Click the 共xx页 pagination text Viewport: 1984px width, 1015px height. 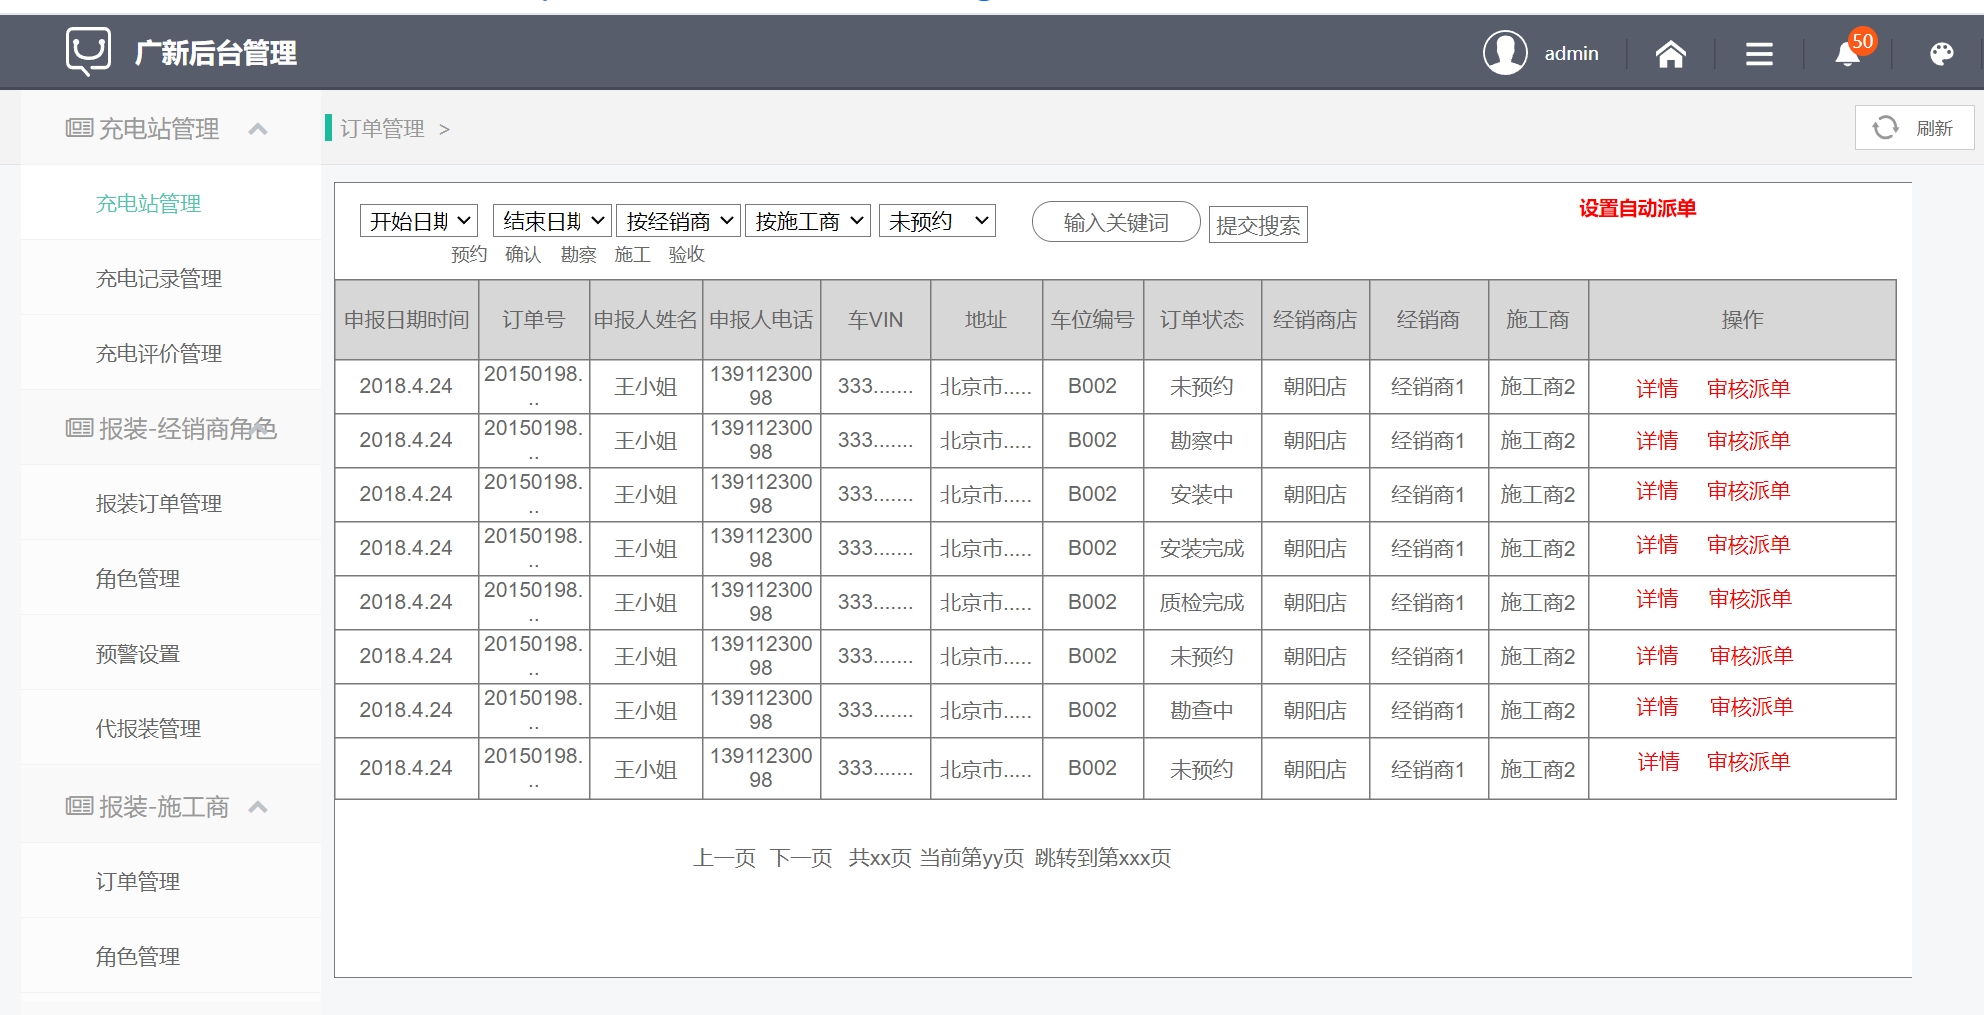880,857
